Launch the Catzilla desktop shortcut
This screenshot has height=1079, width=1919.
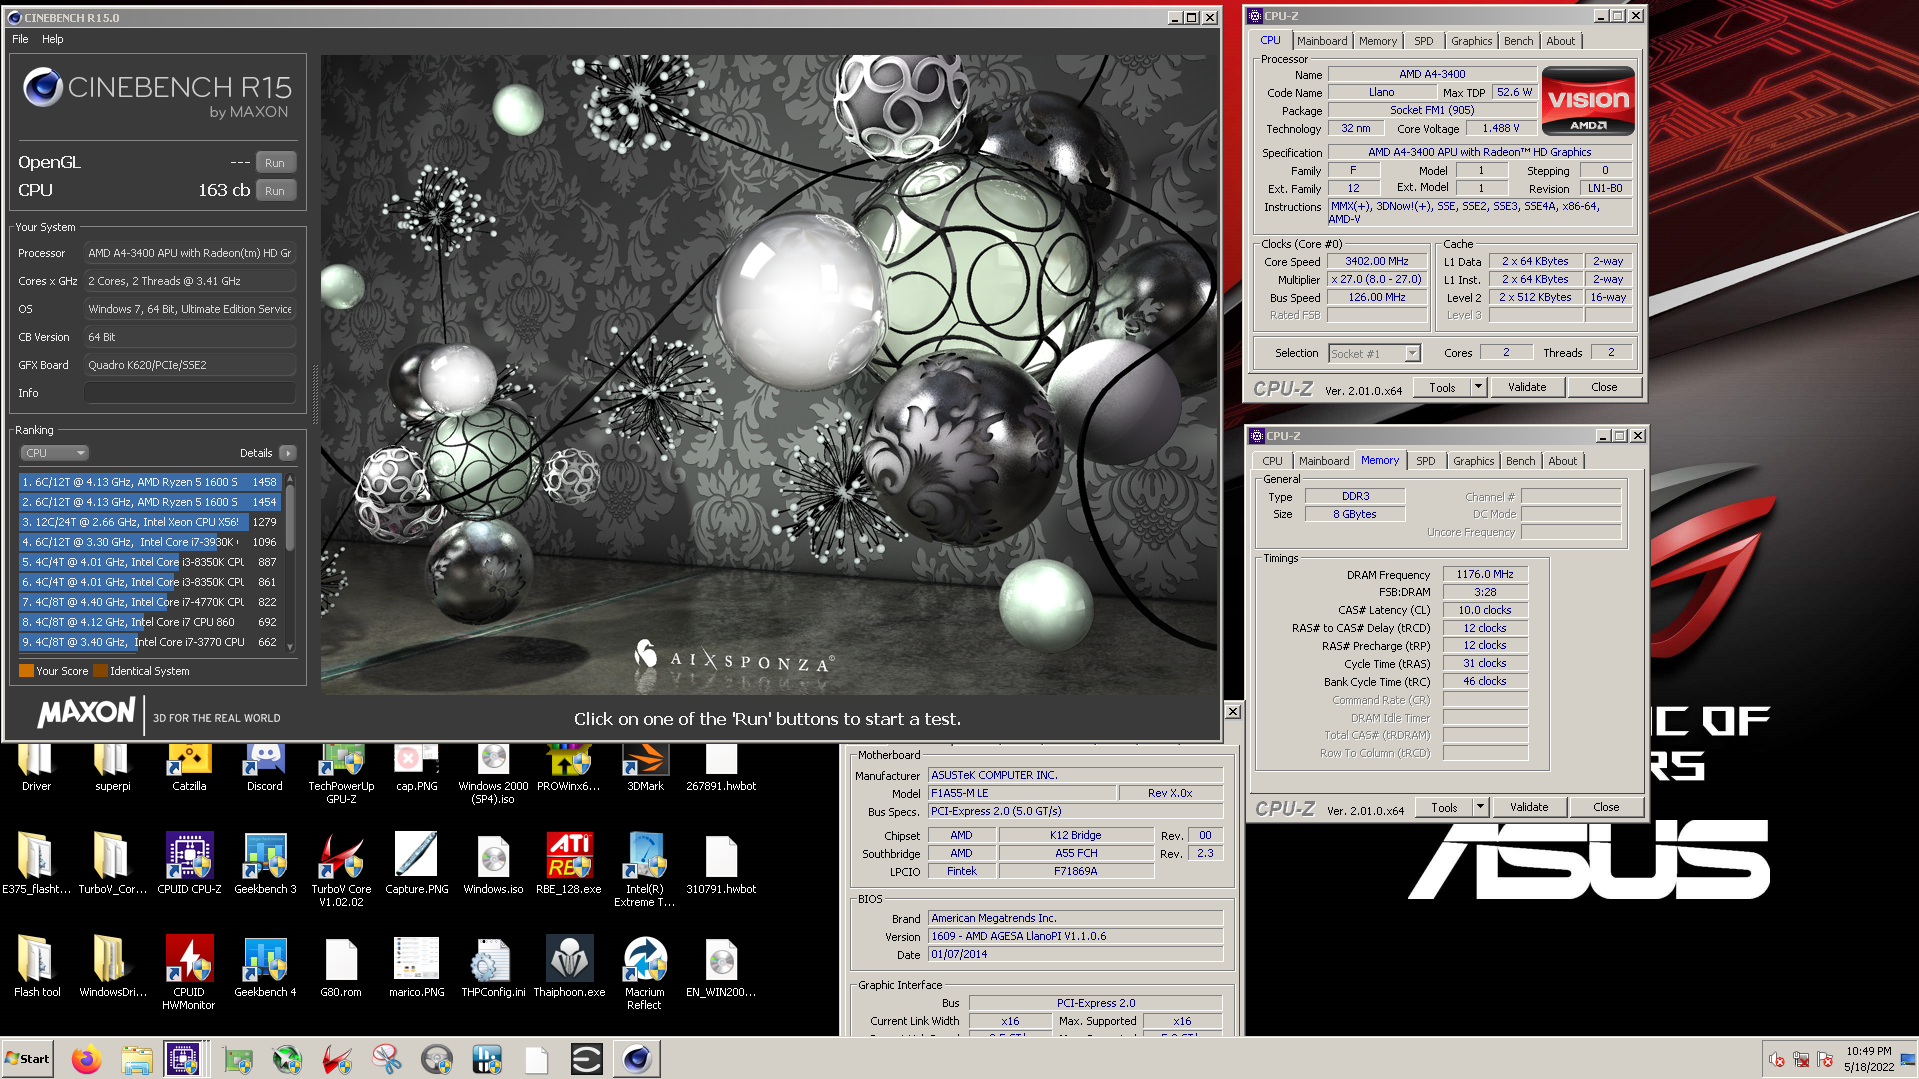(x=189, y=768)
